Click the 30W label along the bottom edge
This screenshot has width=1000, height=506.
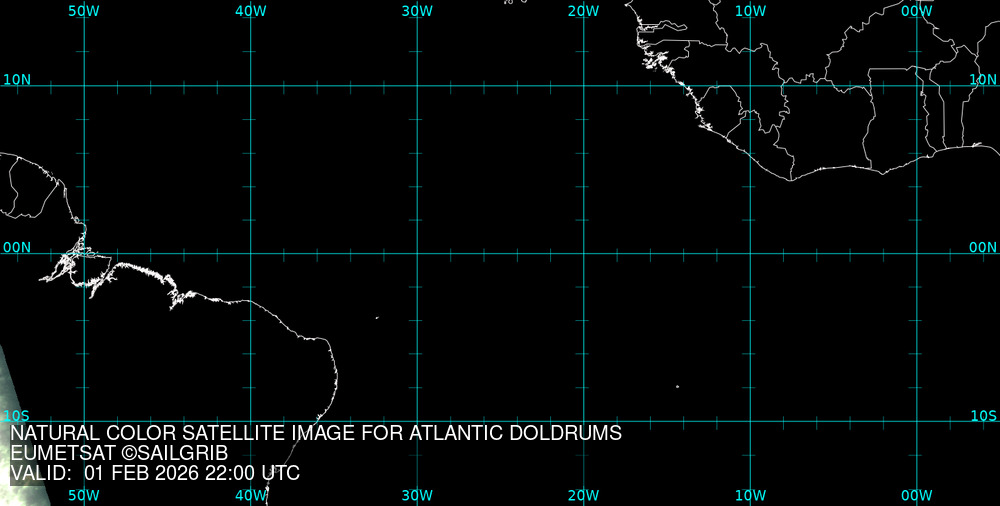[x=417, y=495]
